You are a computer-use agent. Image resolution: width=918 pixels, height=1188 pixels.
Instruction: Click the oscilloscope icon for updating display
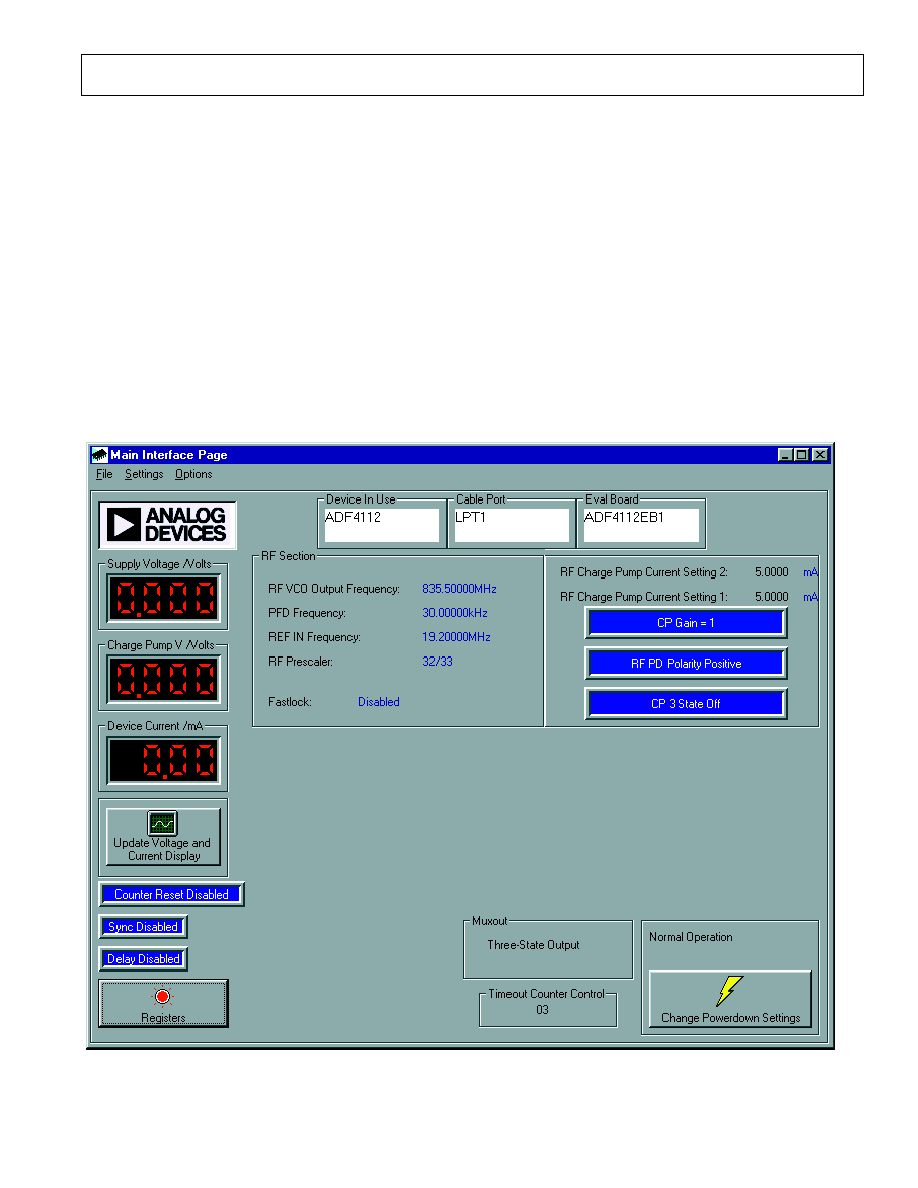point(162,822)
